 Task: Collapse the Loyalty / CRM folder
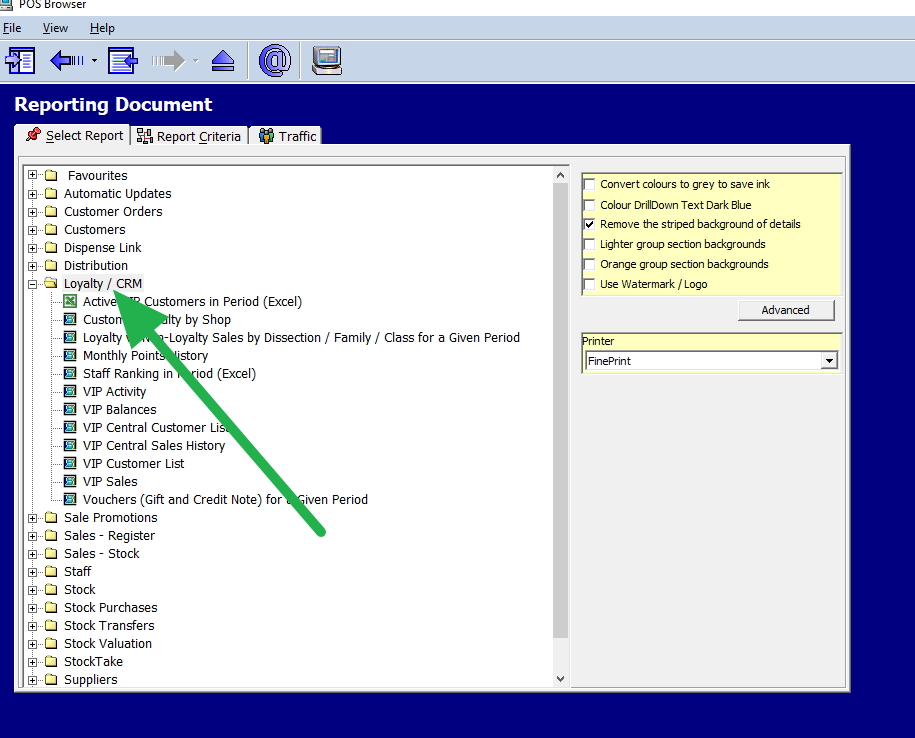point(33,284)
